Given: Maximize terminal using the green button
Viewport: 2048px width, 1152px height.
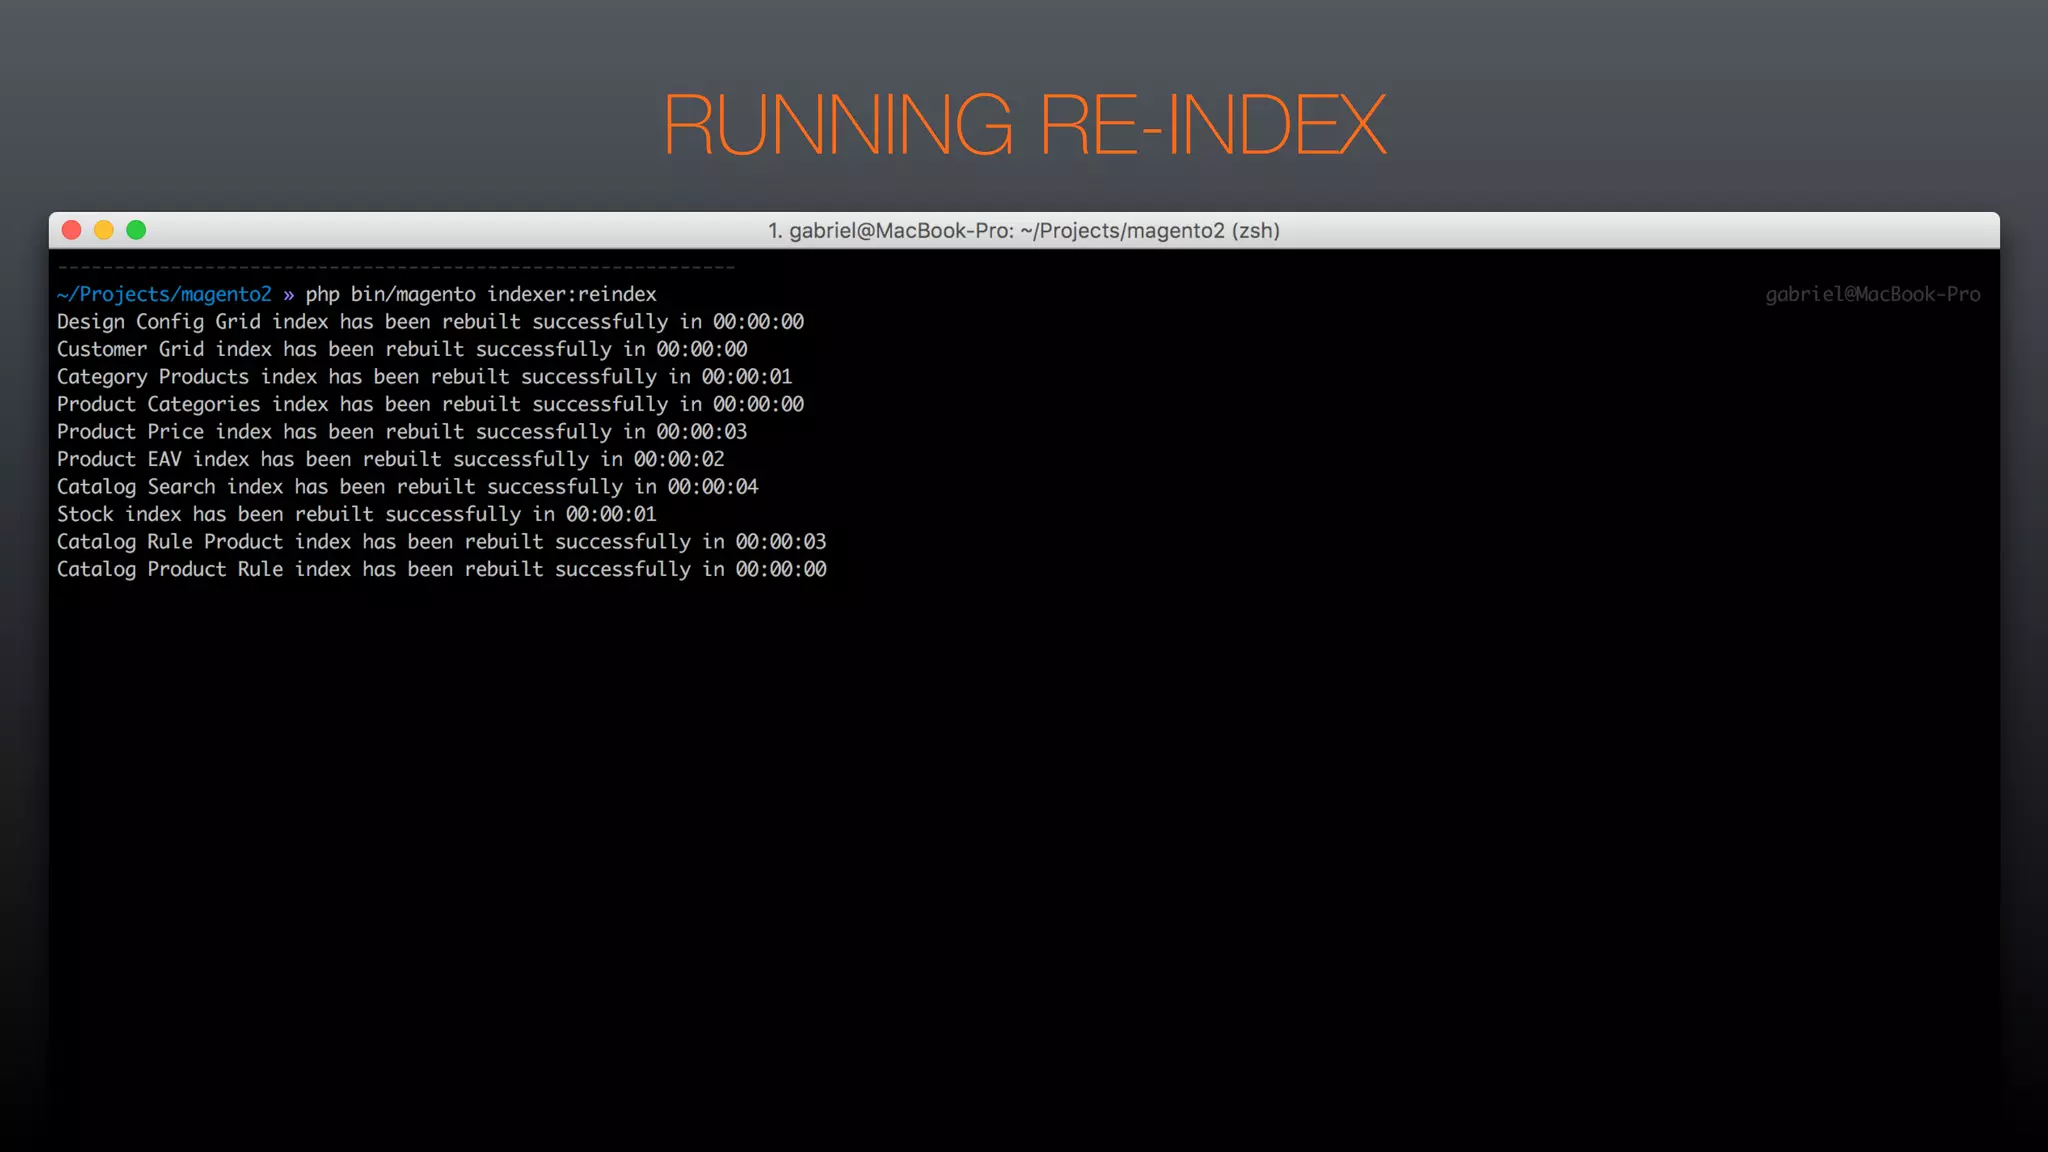Looking at the screenshot, I should coord(136,230).
